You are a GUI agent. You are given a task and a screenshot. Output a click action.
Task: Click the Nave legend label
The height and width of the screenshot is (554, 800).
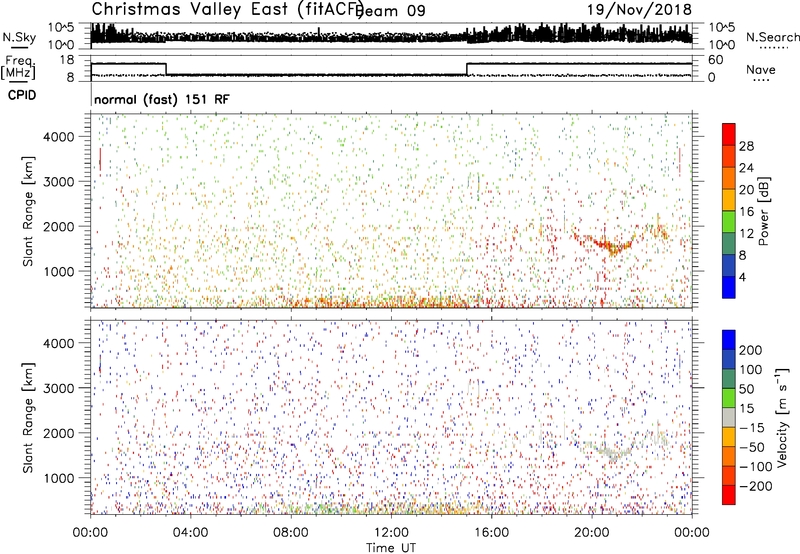tap(761, 70)
